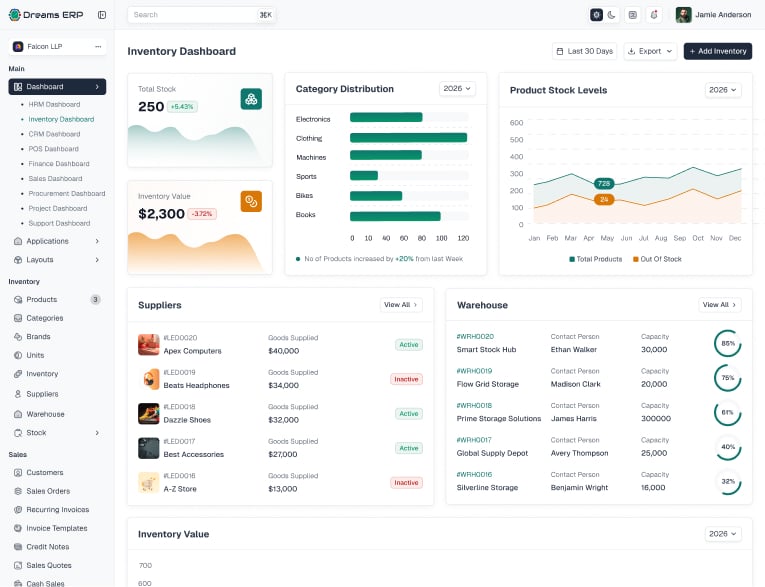Open Sales Orders in the sidebar
This screenshot has width=765, height=587.
tap(48, 491)
